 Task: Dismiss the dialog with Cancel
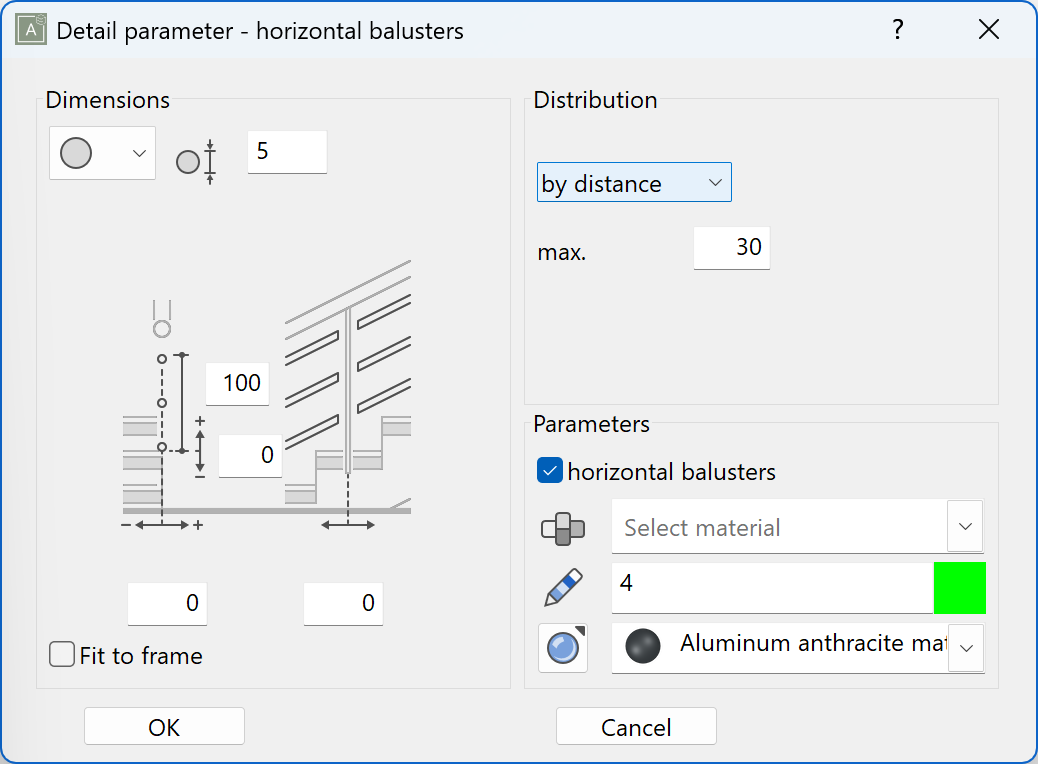tap(636, 725)
